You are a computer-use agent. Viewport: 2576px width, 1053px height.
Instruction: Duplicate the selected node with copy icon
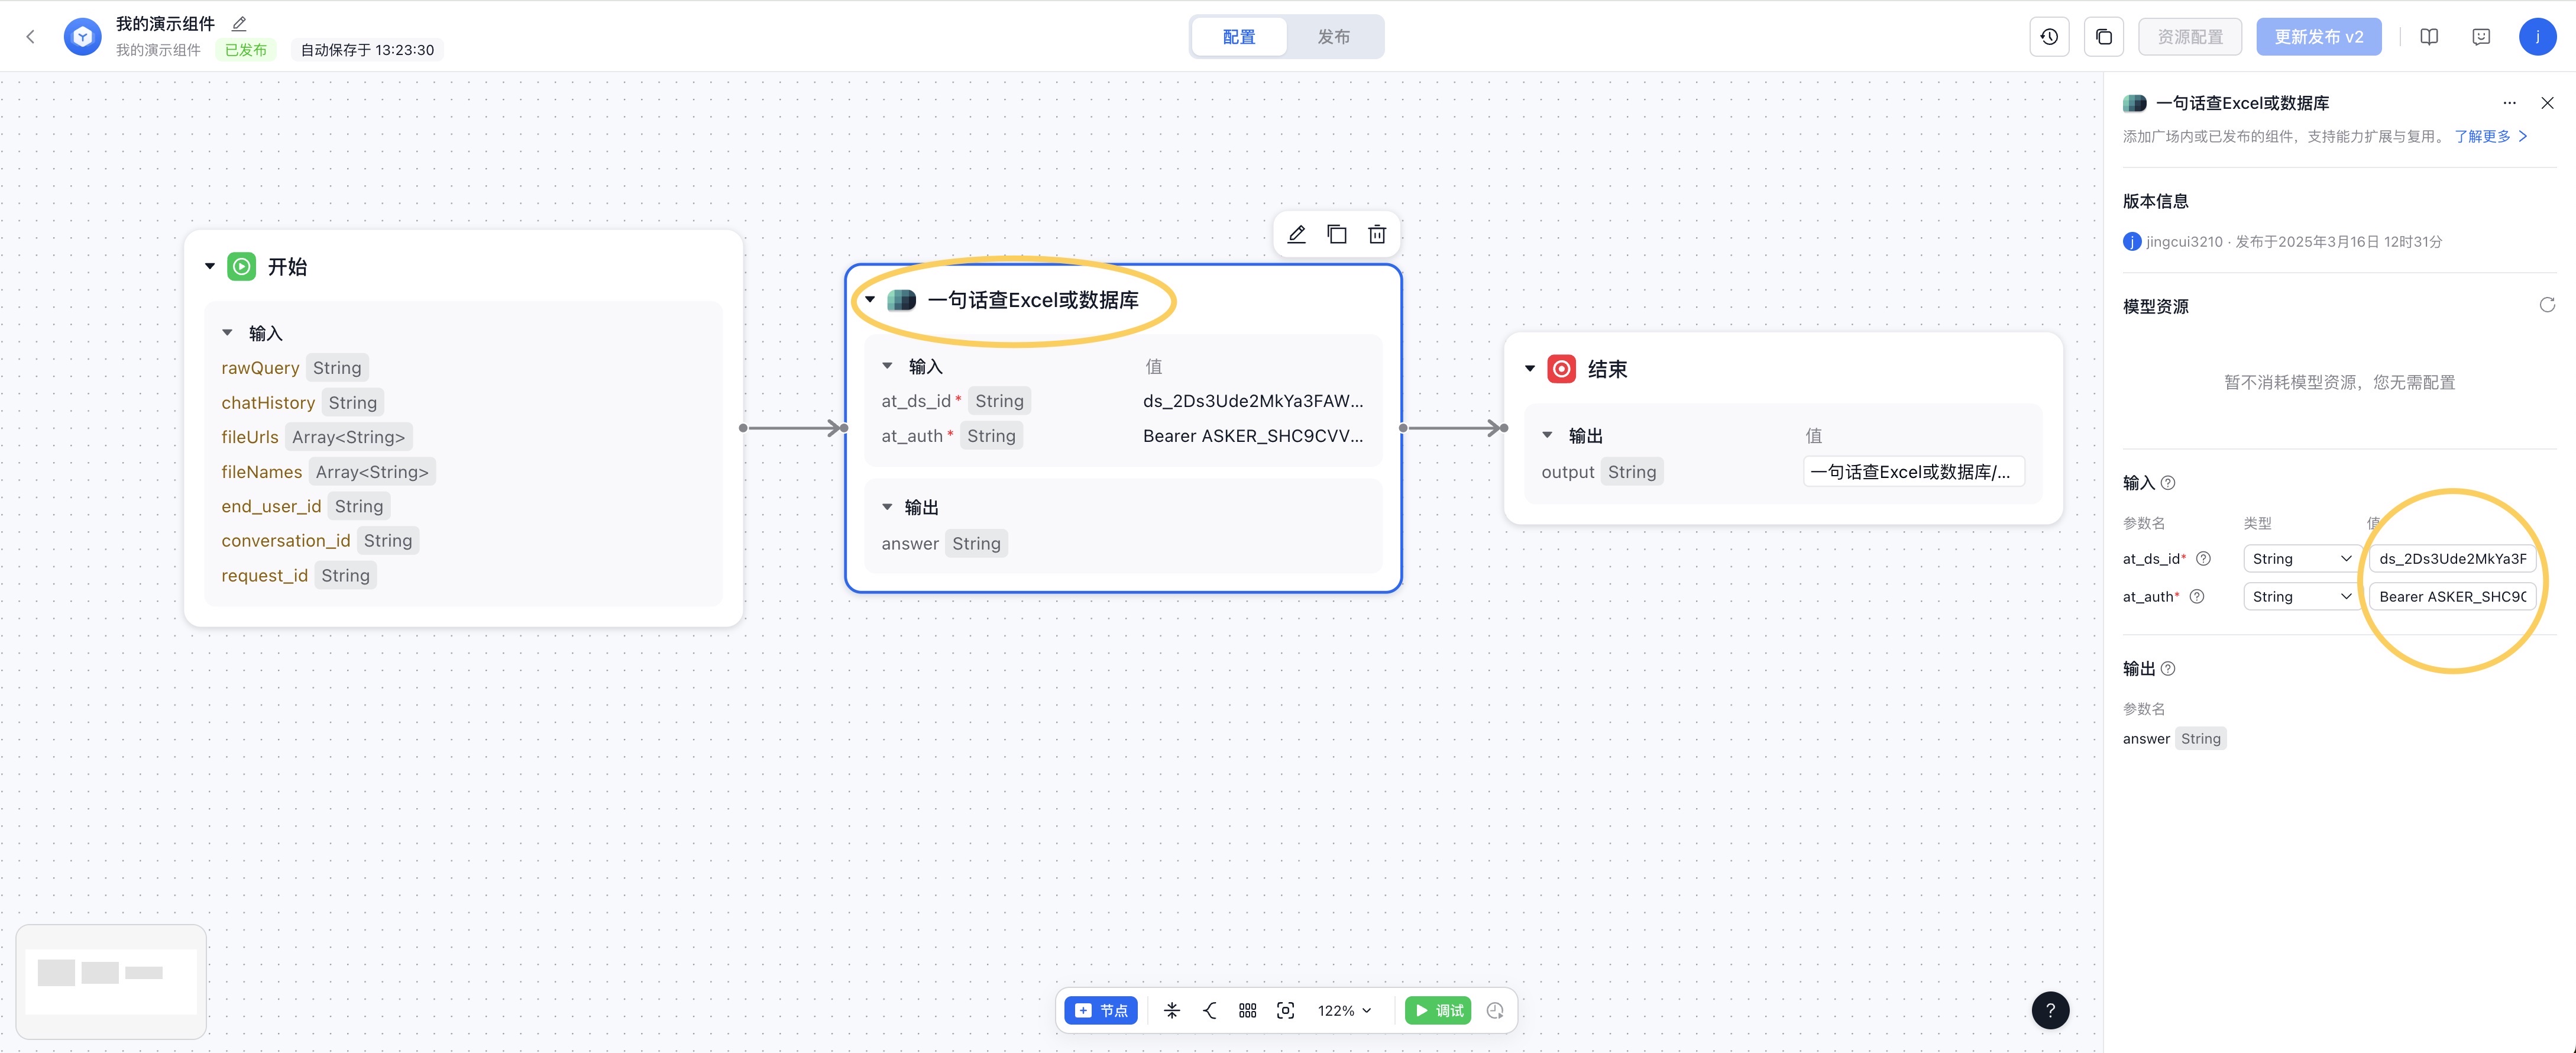coord(1336,234)
